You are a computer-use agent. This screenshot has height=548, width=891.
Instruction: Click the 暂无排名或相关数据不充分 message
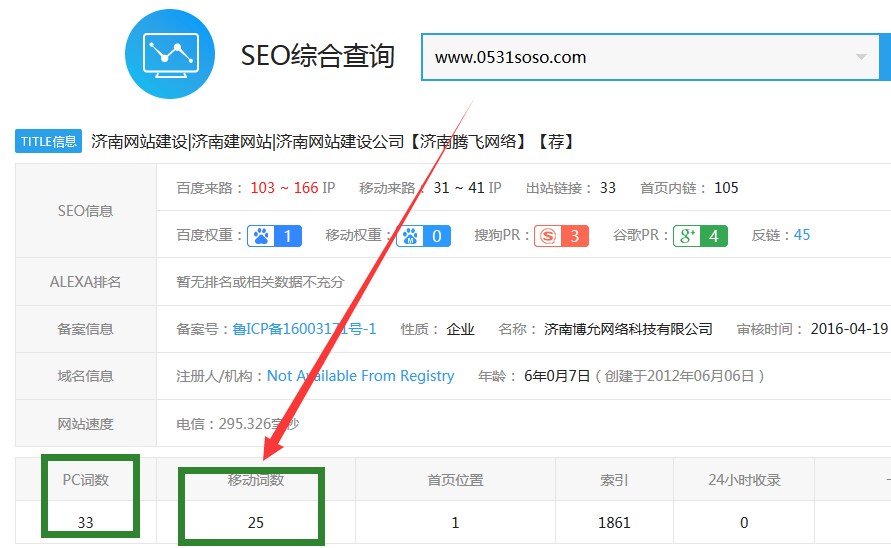coord(260,282)
